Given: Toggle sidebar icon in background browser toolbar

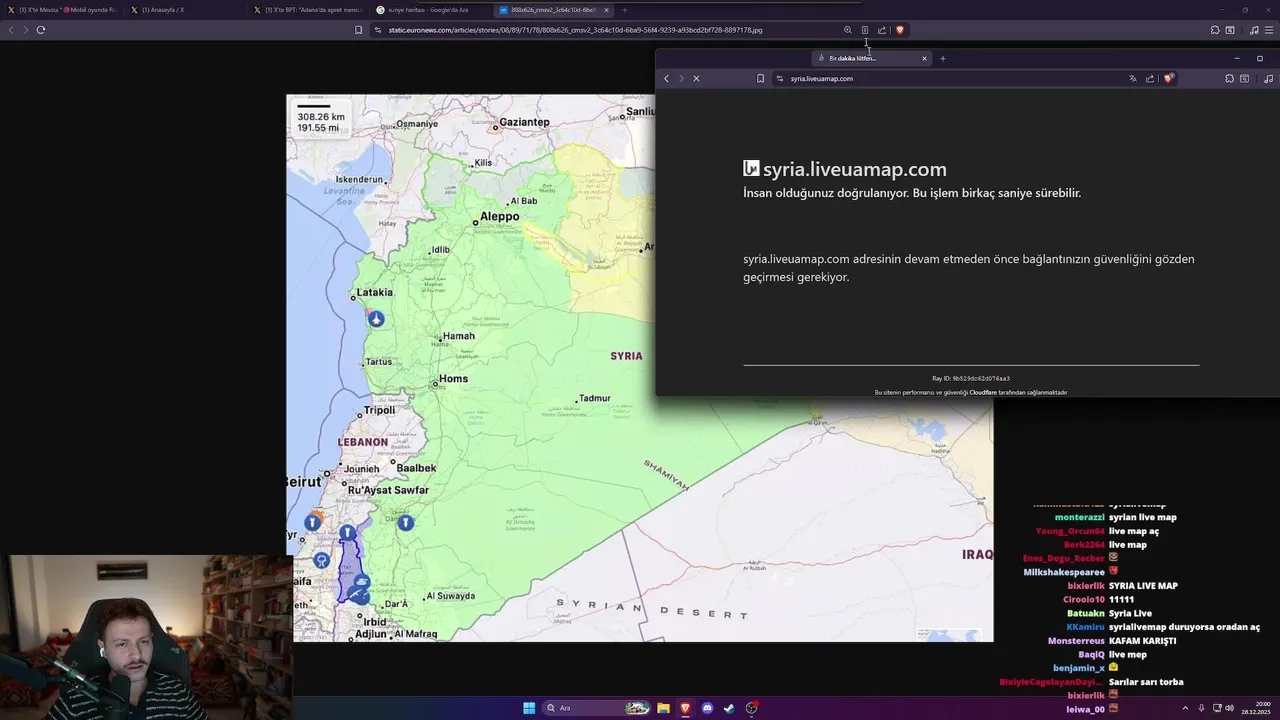Looking at the screenshot, I should 1230,30.
